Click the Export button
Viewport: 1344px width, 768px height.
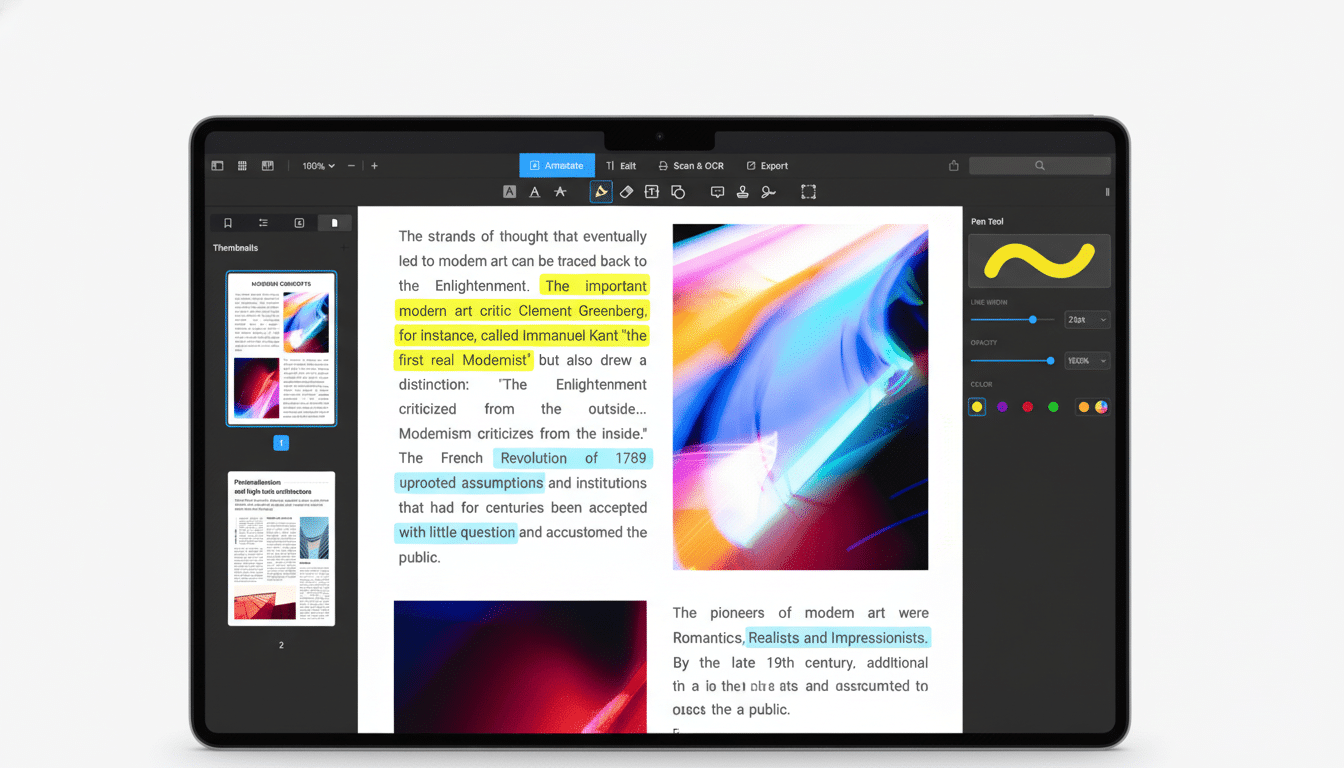tap(766, 165)
